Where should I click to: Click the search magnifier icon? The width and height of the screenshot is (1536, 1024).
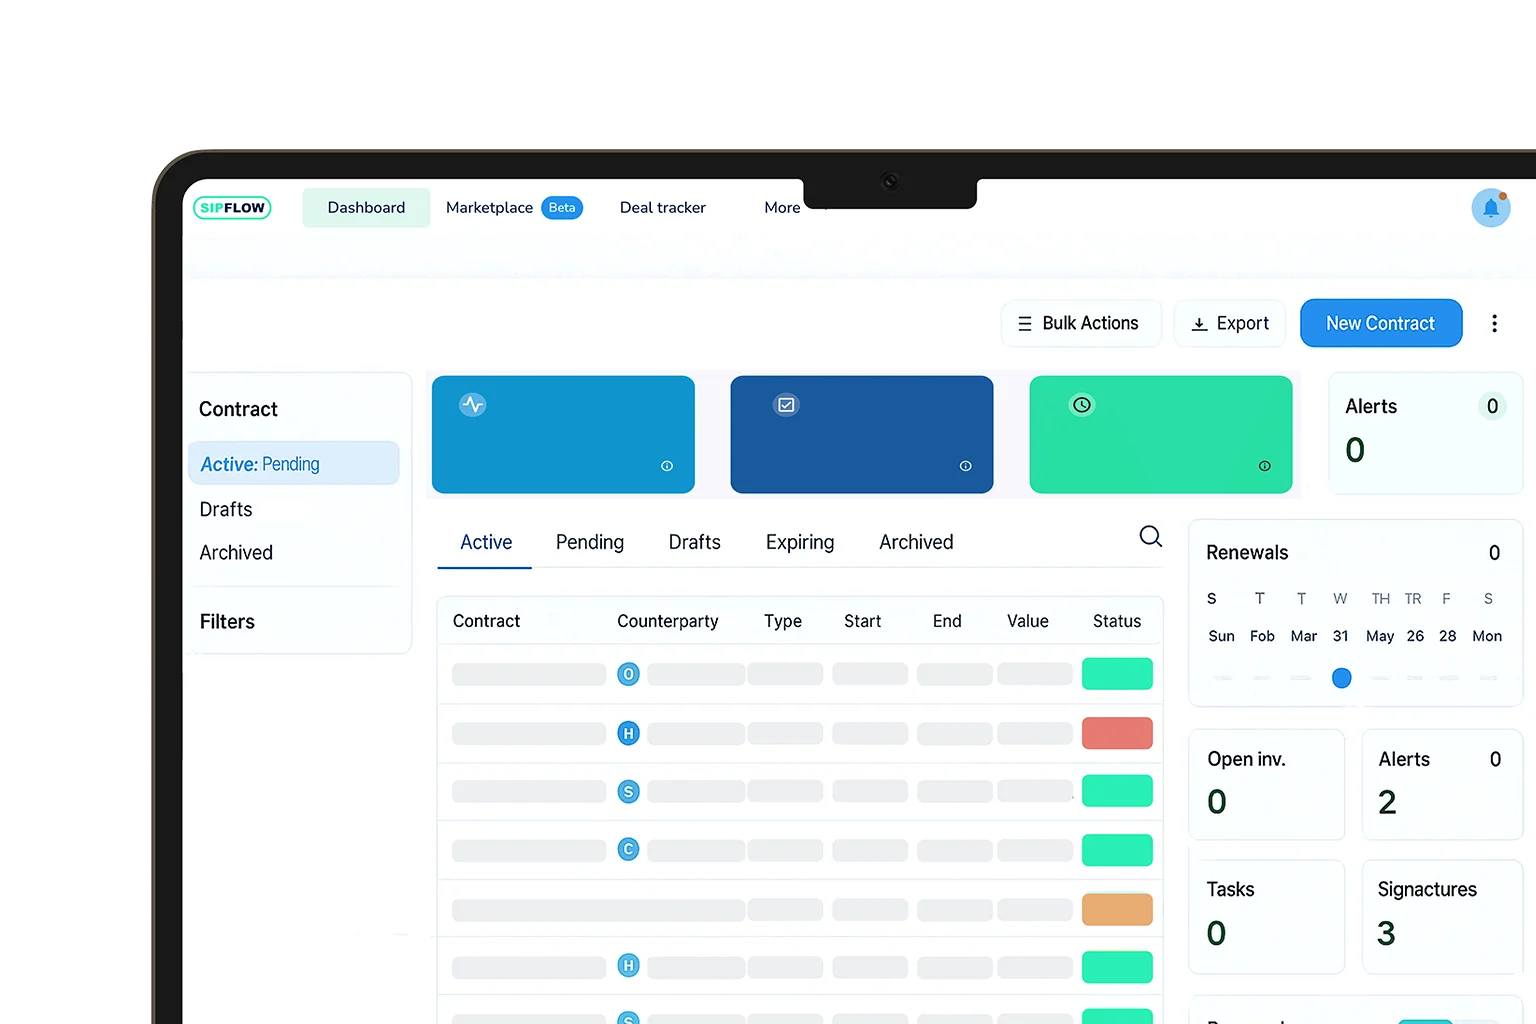click(1151, 537)
